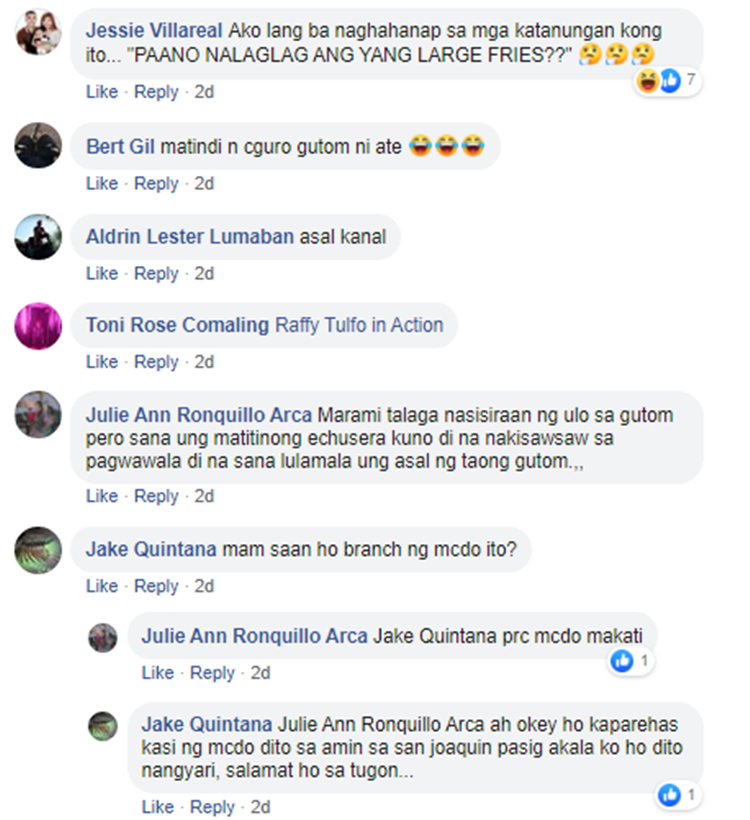Open Aldrin Lester Lumaban's avatar

[38, 236]
